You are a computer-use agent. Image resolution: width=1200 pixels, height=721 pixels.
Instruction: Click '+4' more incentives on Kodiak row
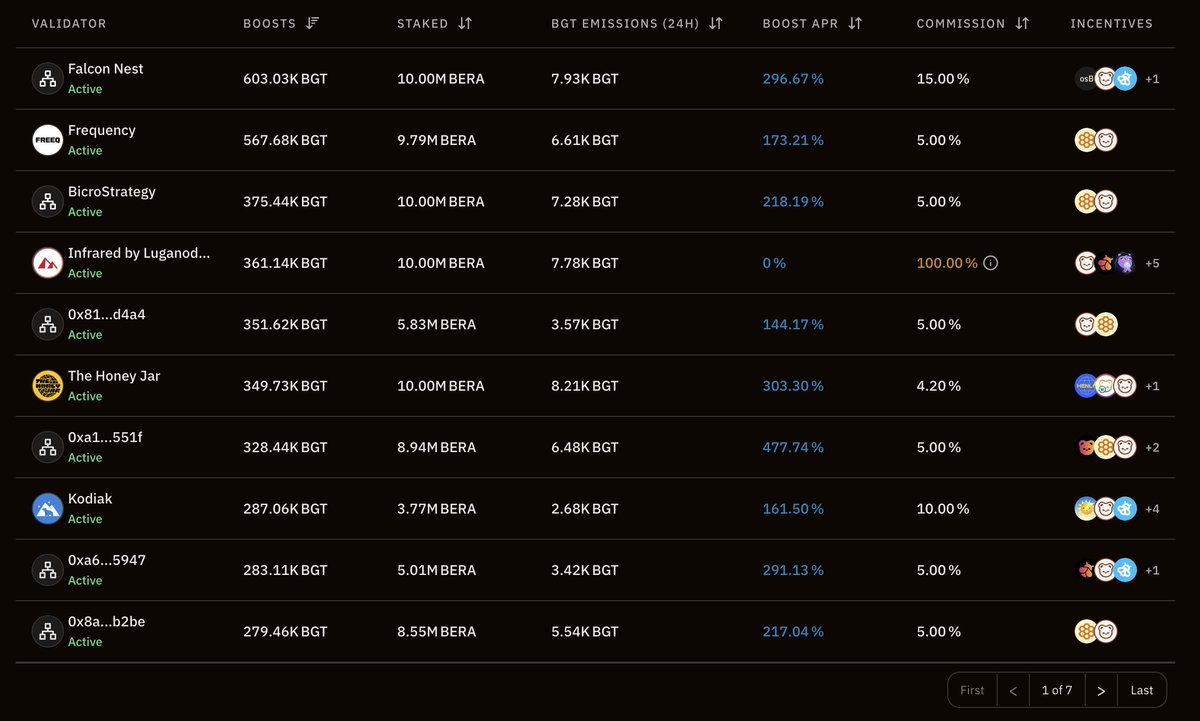[1152, 509]
